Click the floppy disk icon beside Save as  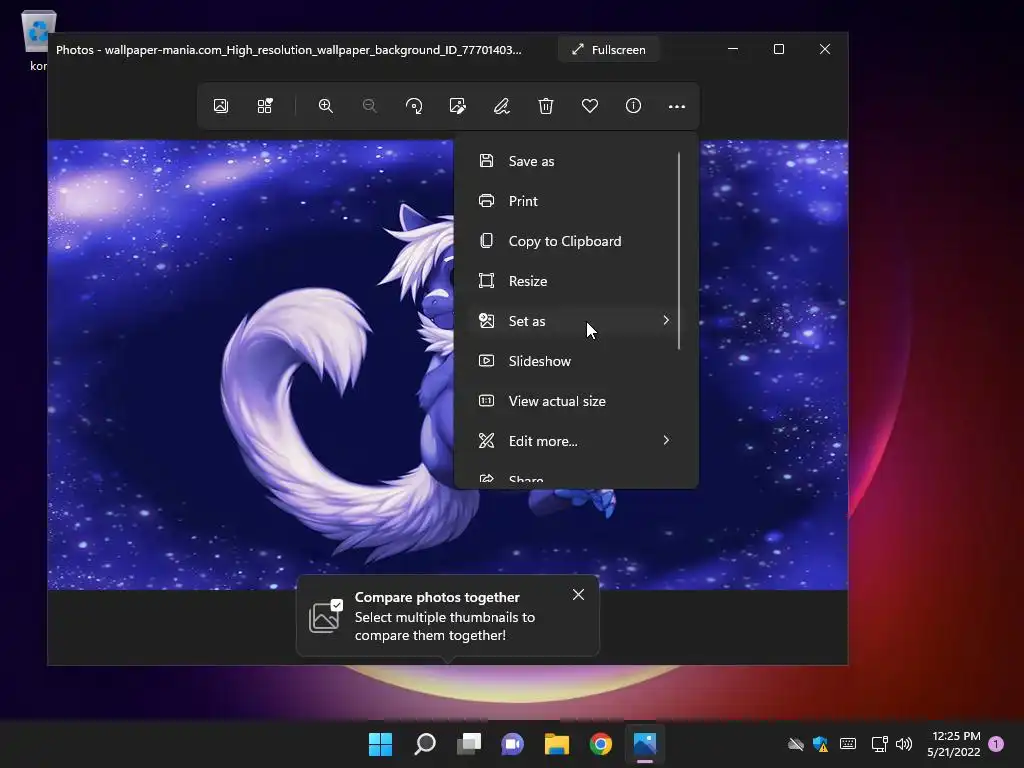tap(487, 161)
